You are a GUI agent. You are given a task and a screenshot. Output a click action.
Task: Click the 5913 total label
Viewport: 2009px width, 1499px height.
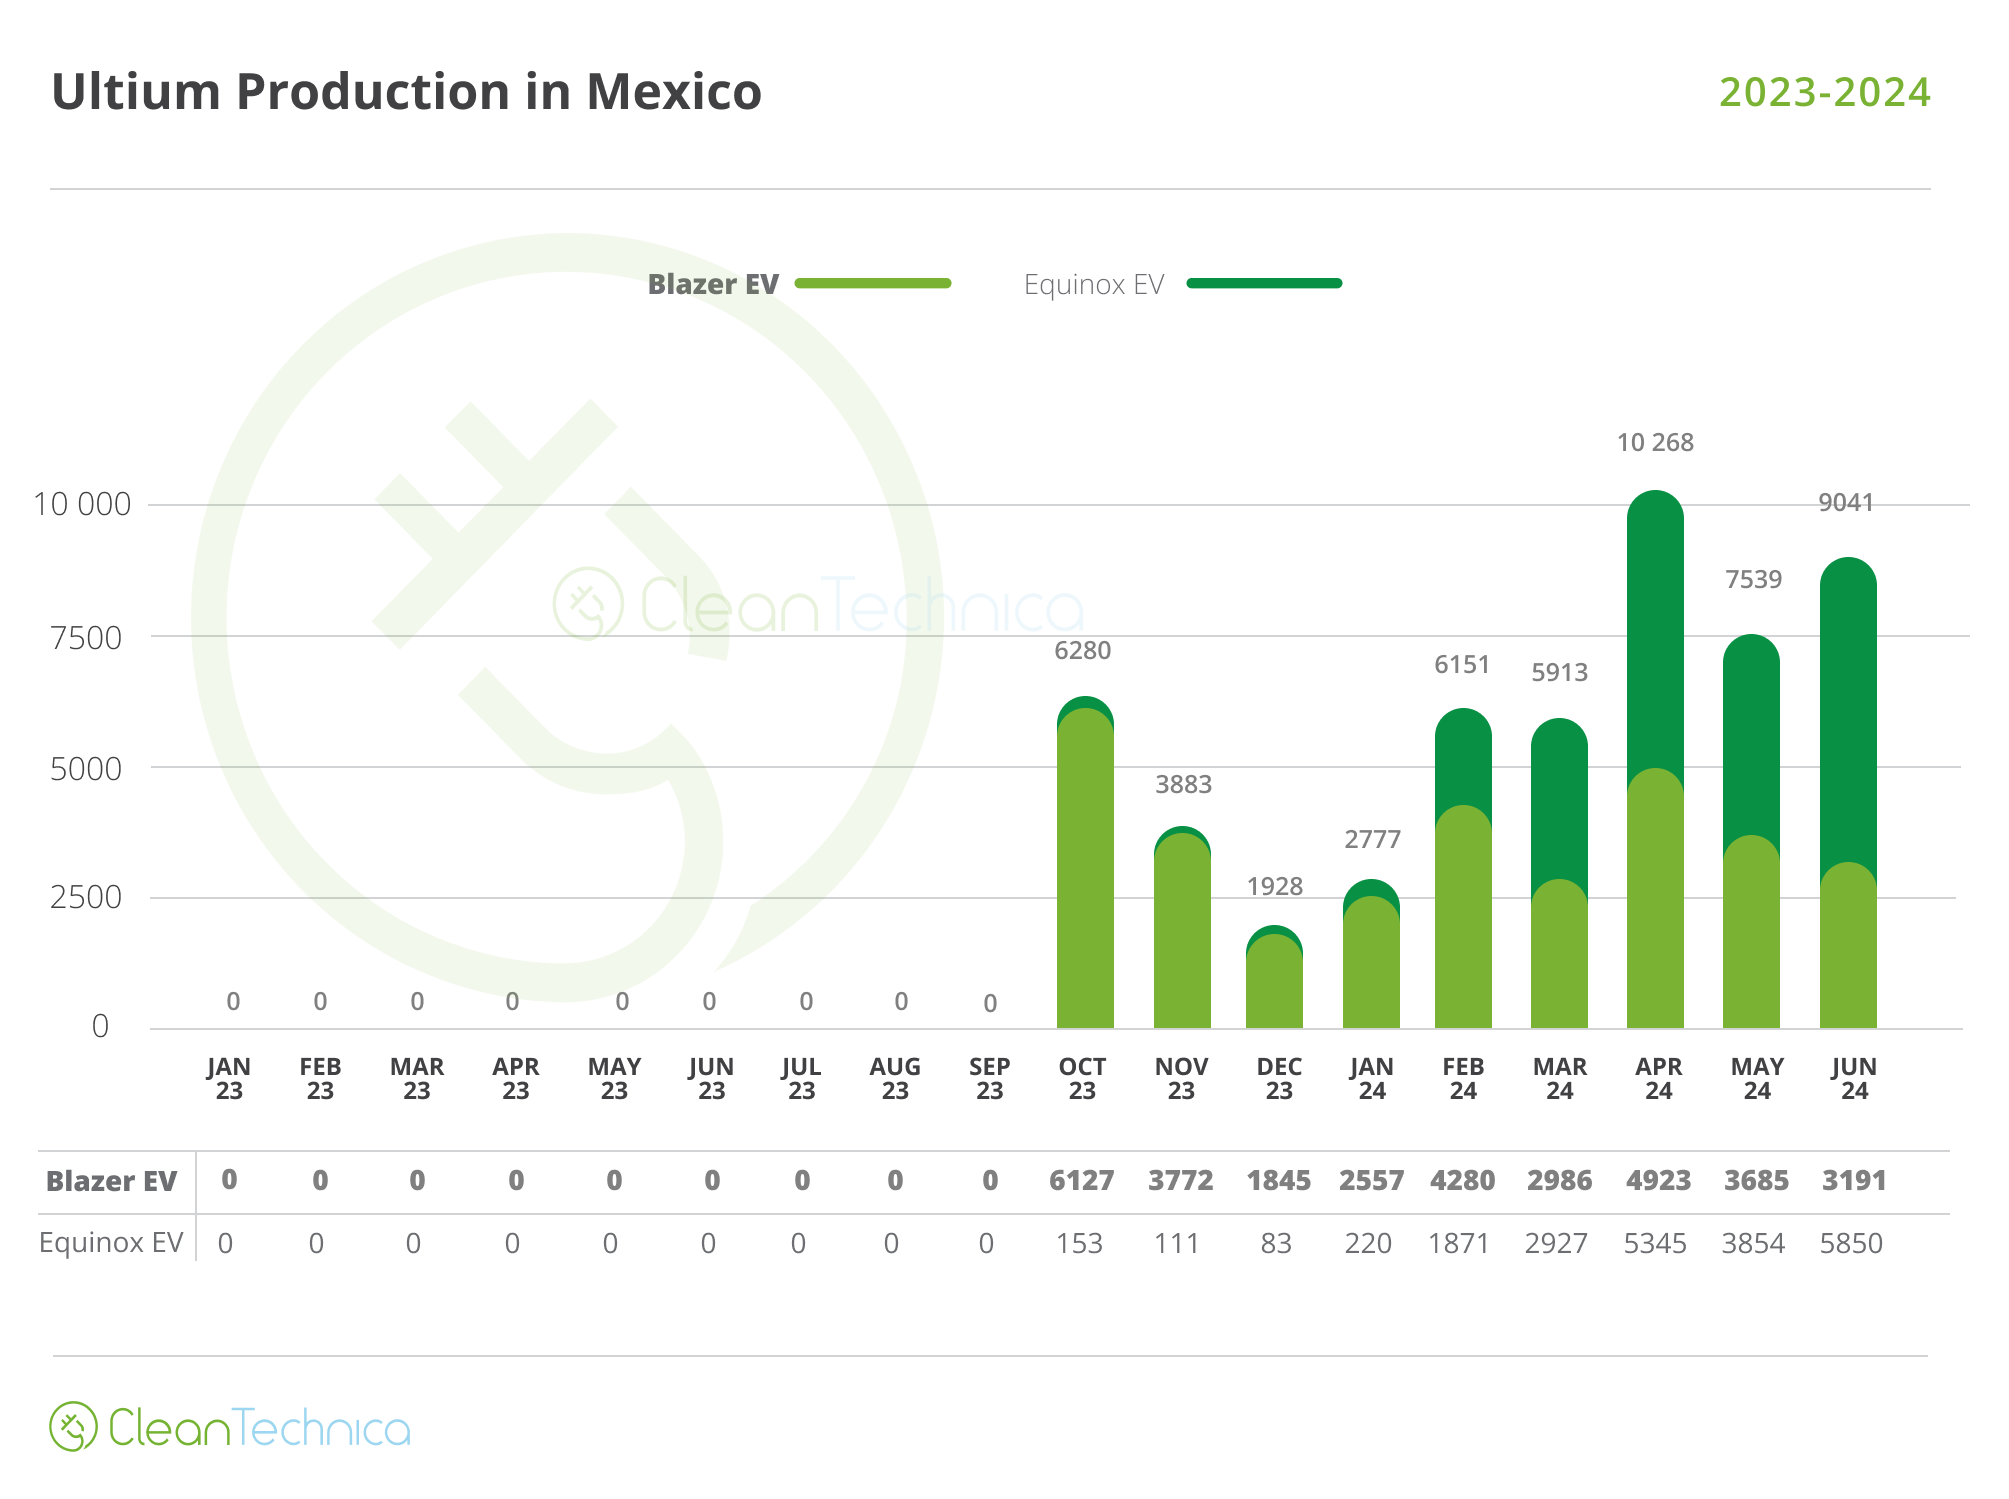coord(1560,673)
